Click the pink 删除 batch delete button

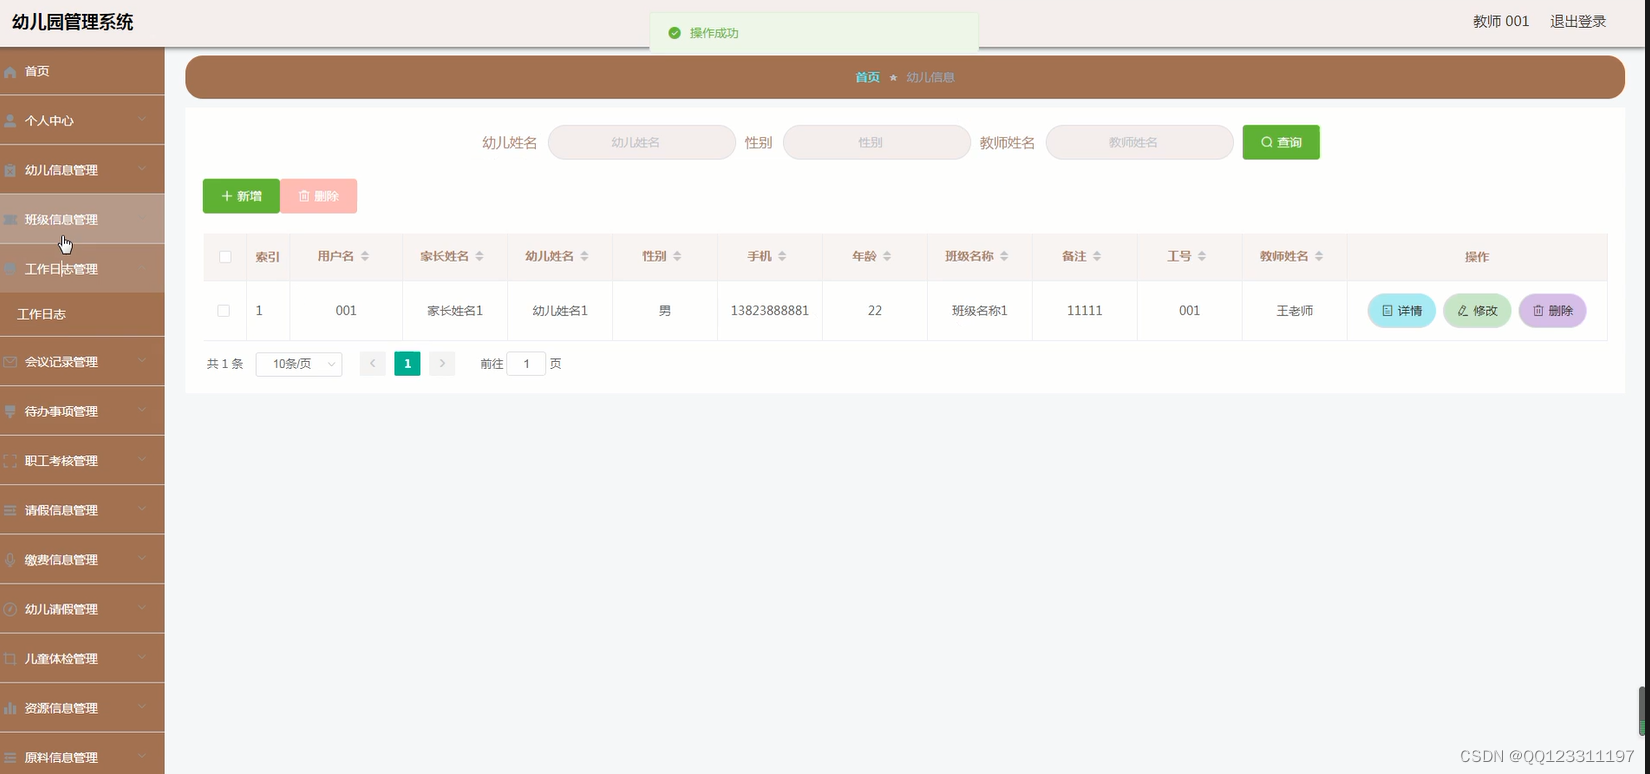pos(319,196)
